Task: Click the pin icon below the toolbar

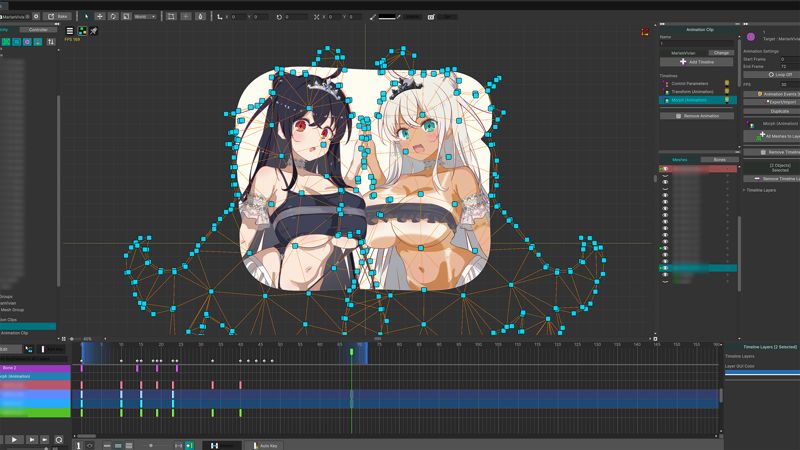Action: [93, 31]
